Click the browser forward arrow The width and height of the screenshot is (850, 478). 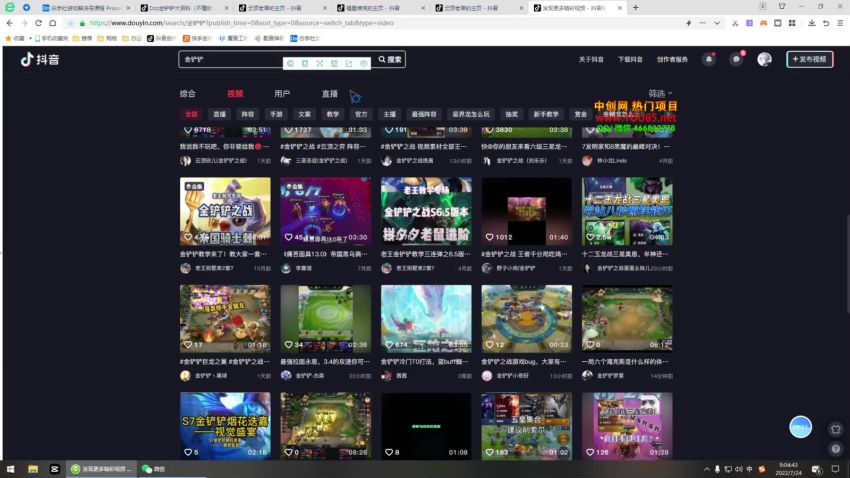click(24, 23)
